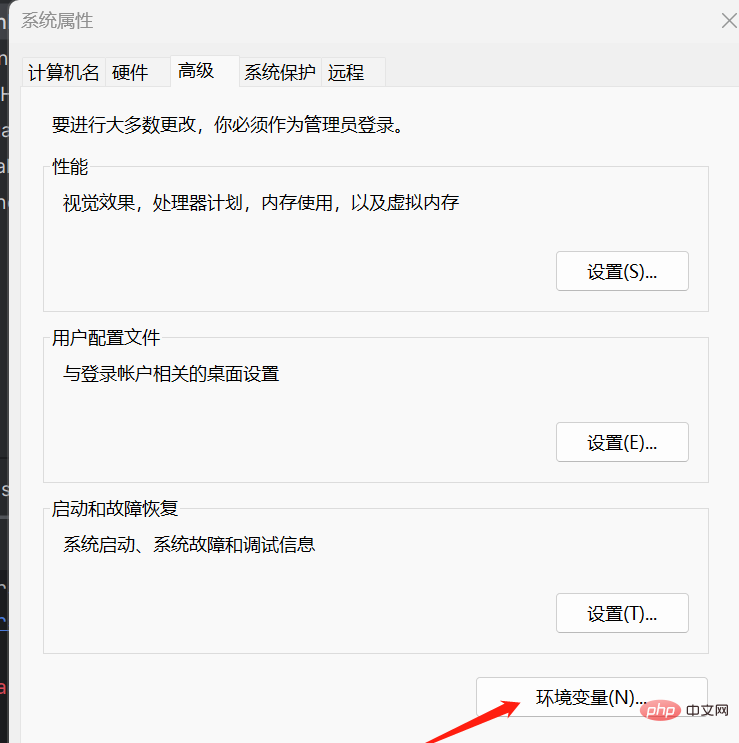Click the description 视觉效果，处理器计划，内存使用，以及虚拟内存
Image resolution: width=739 pixels, height=743 pixels.
[x=261, y=203]
